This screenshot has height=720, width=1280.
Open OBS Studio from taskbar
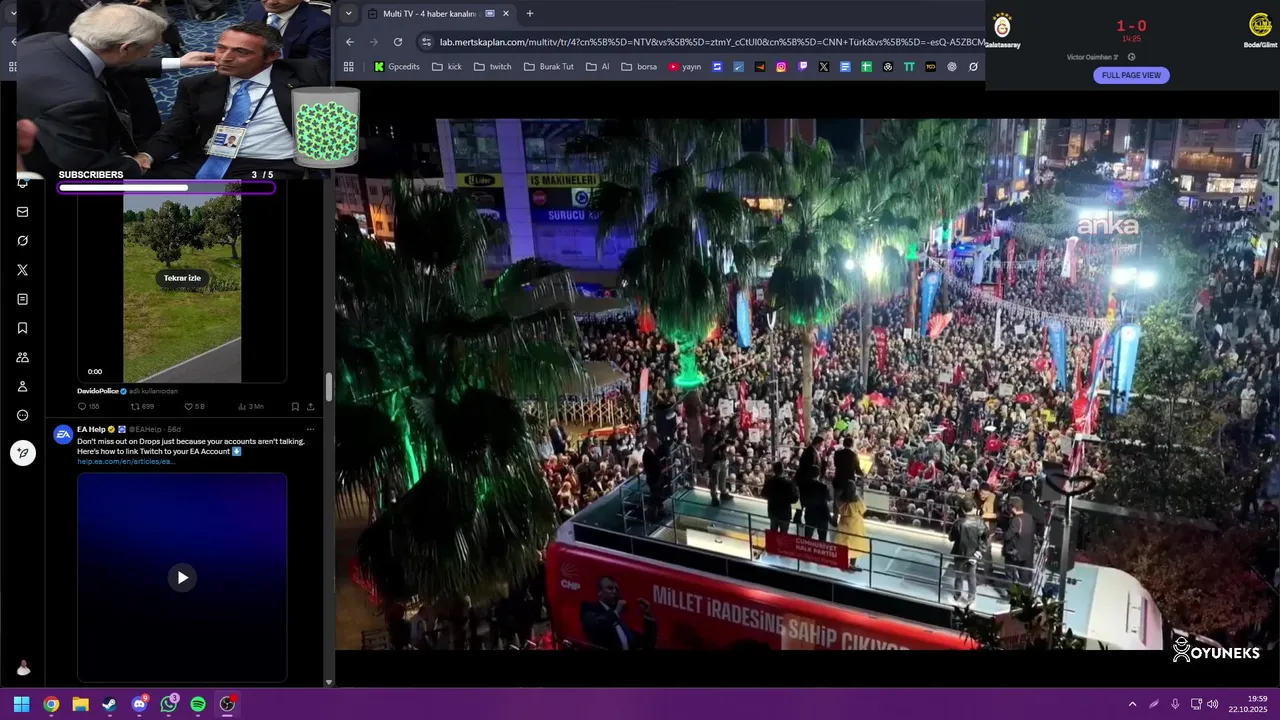pos(227,704)
